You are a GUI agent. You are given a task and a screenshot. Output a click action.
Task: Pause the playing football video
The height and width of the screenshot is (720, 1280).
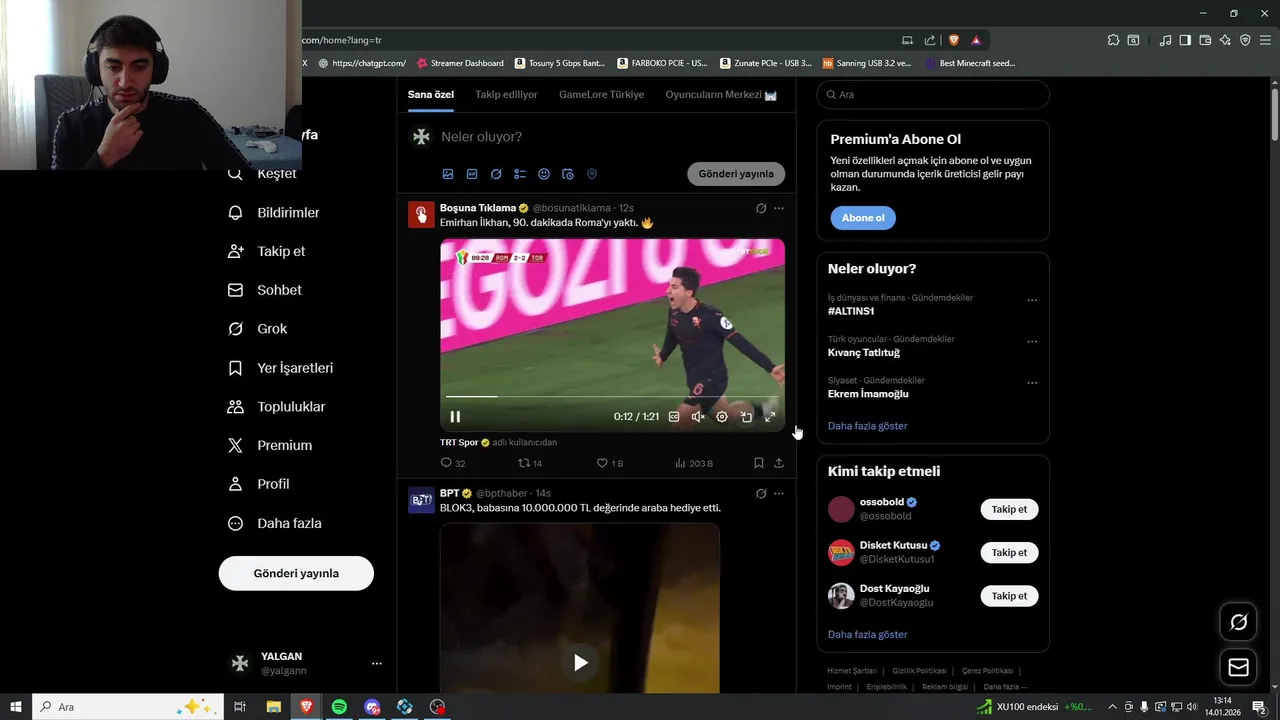[455, 417]
